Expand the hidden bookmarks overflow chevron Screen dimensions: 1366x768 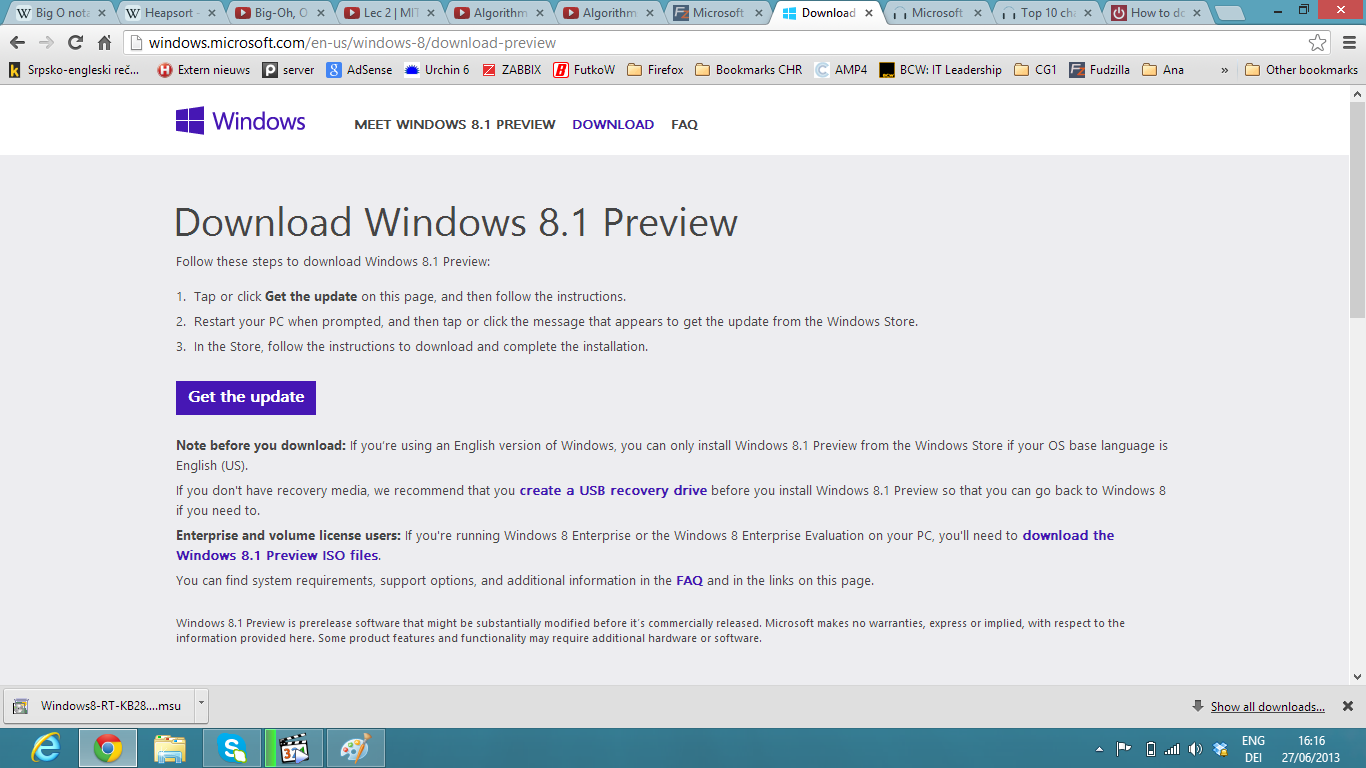coord(1225,70)
